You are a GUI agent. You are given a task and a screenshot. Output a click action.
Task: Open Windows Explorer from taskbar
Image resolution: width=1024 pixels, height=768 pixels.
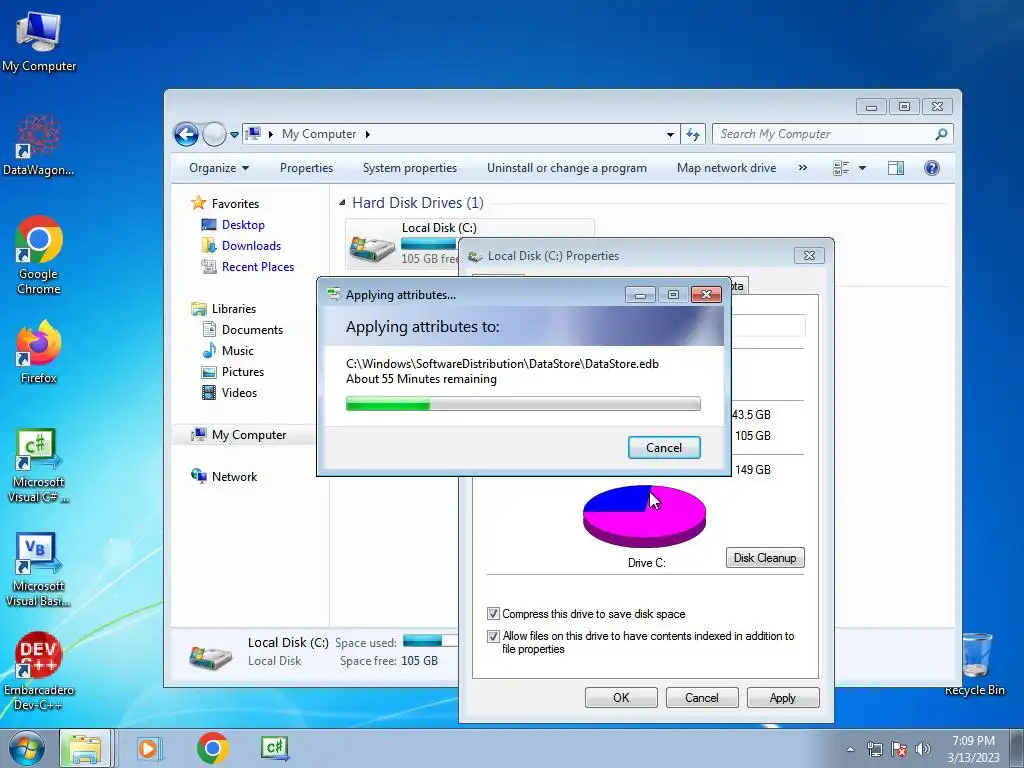click(86, 748)
